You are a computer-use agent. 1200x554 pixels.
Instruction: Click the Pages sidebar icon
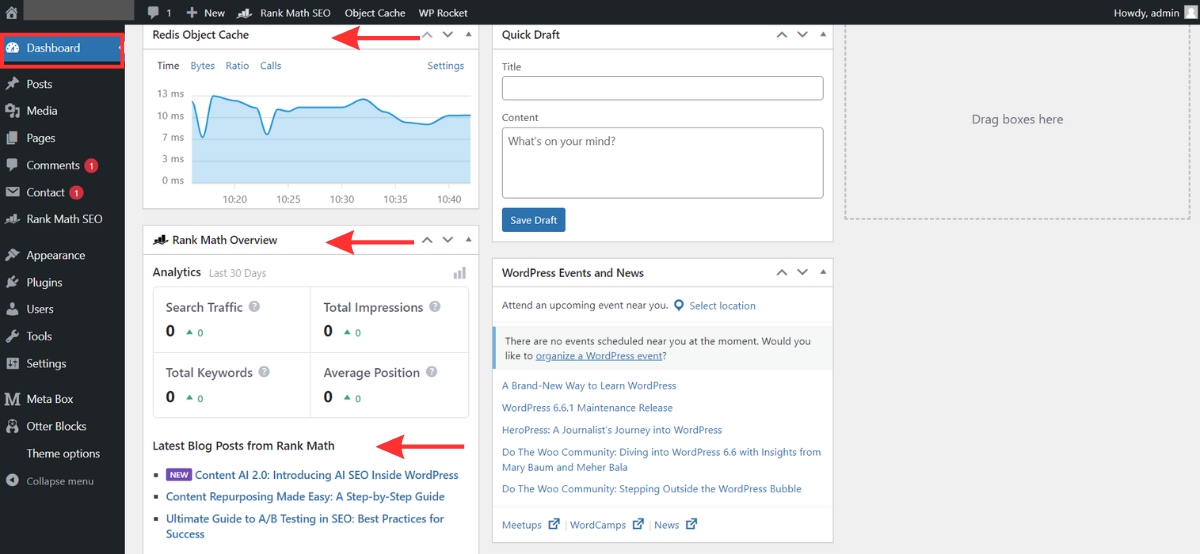click(x=12, y=138)
